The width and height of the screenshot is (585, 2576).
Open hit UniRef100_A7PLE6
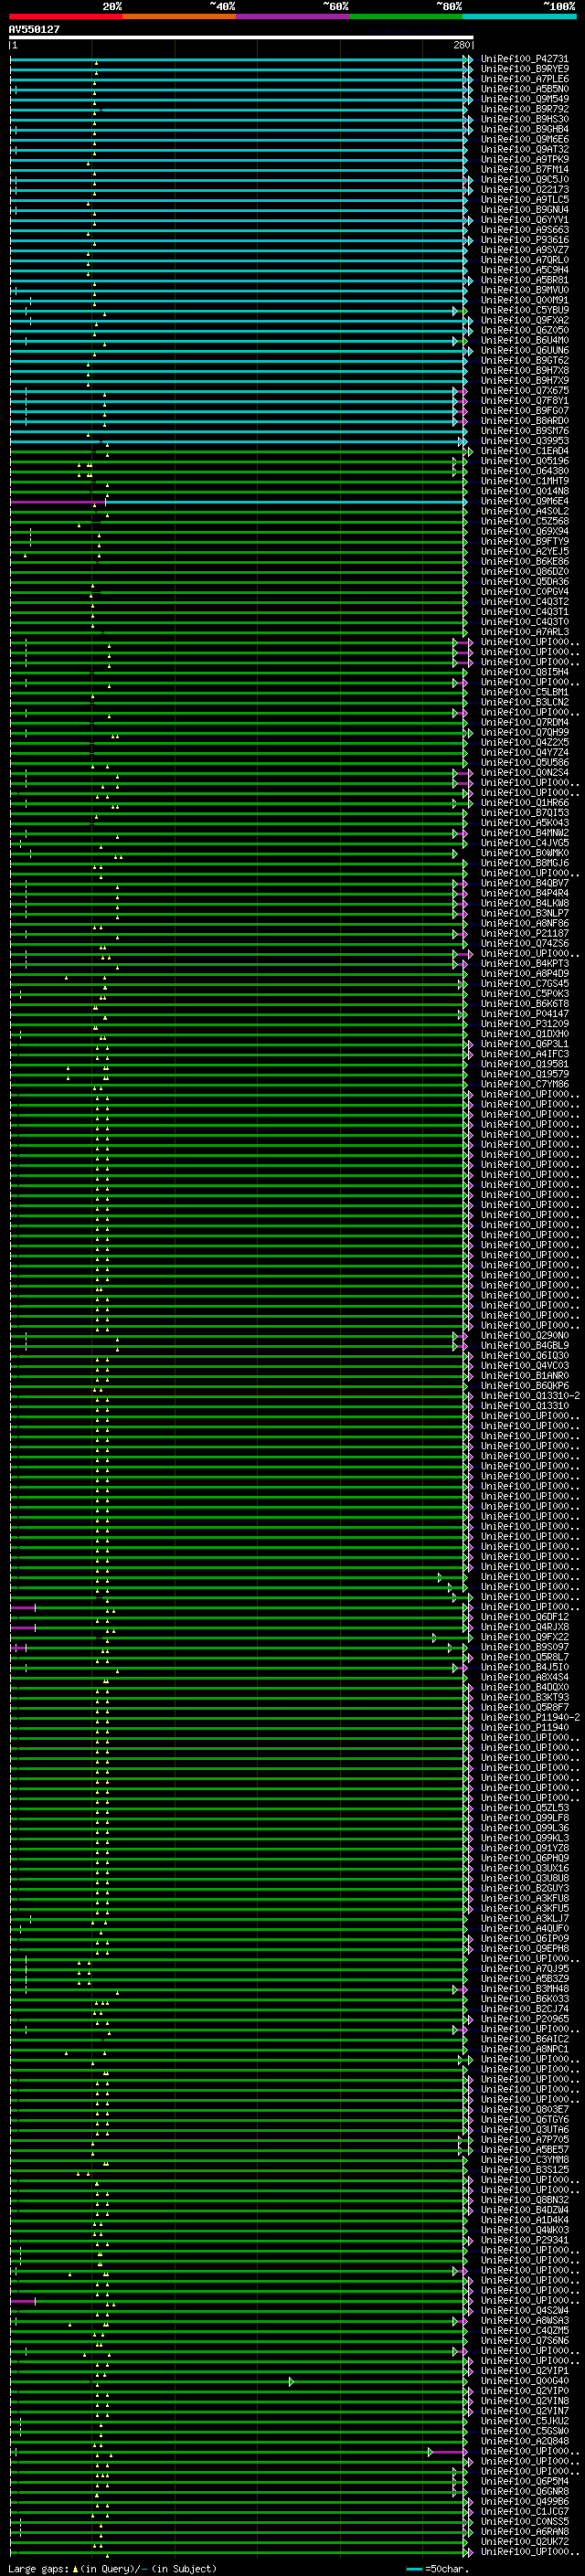[524, 79]
